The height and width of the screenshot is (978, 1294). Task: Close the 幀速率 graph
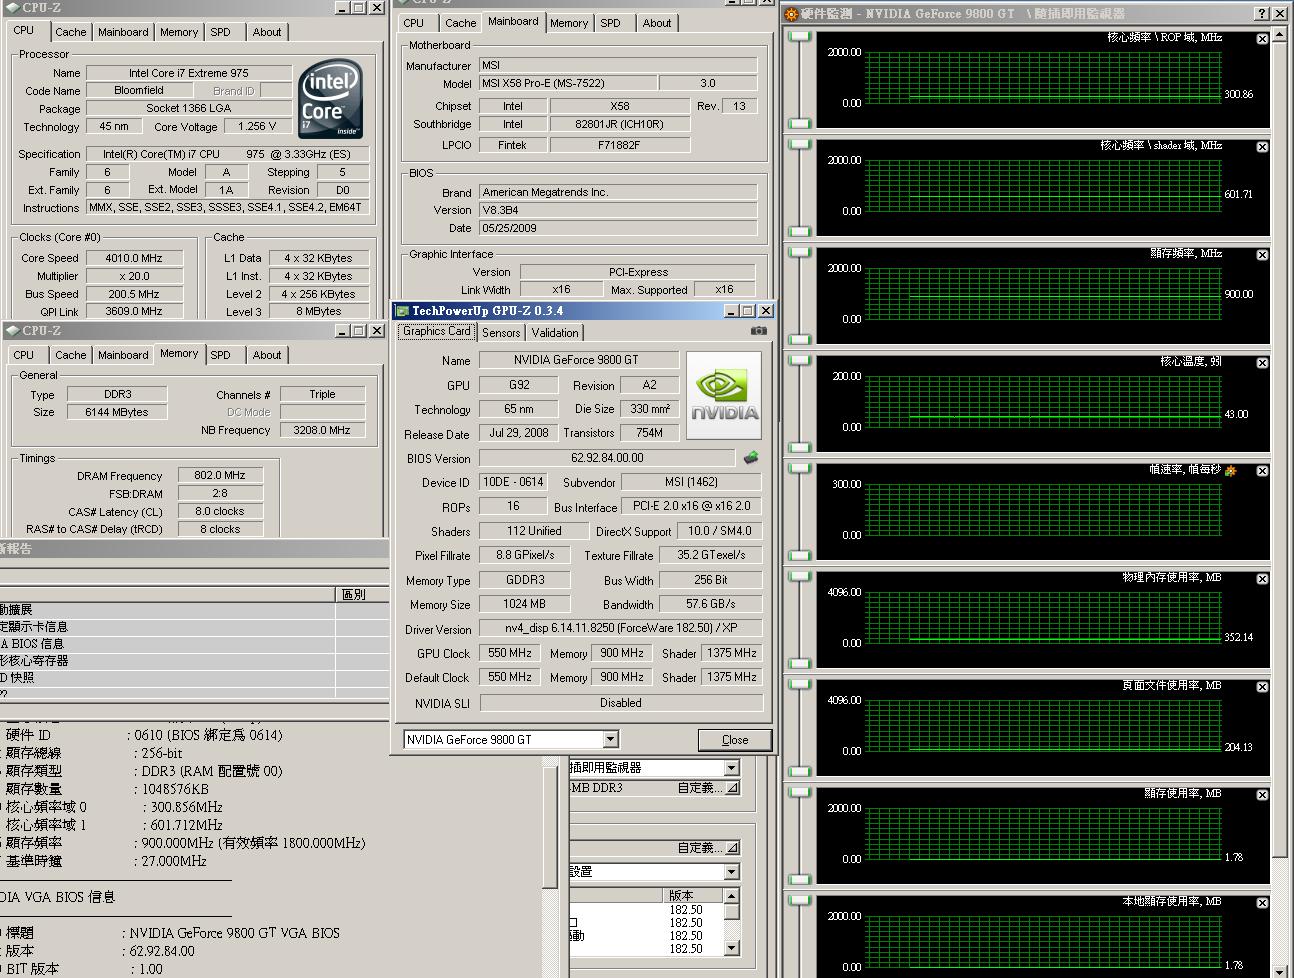pos(1262,471)
